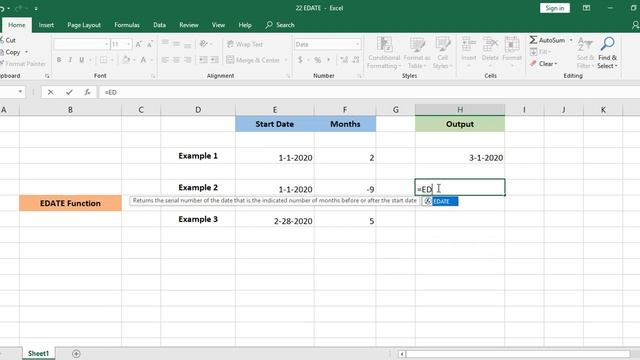
Task: Open the Format cells menu
Action: [512, 53]
